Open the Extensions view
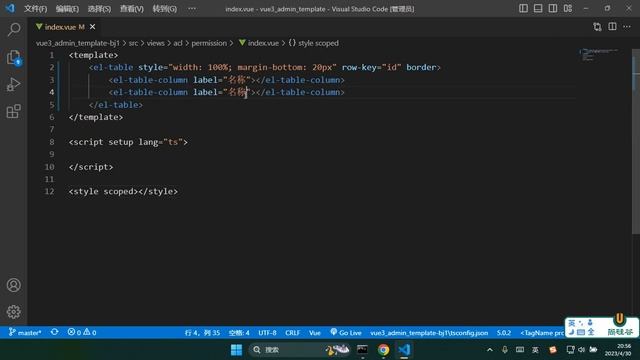 click(14, 111)
